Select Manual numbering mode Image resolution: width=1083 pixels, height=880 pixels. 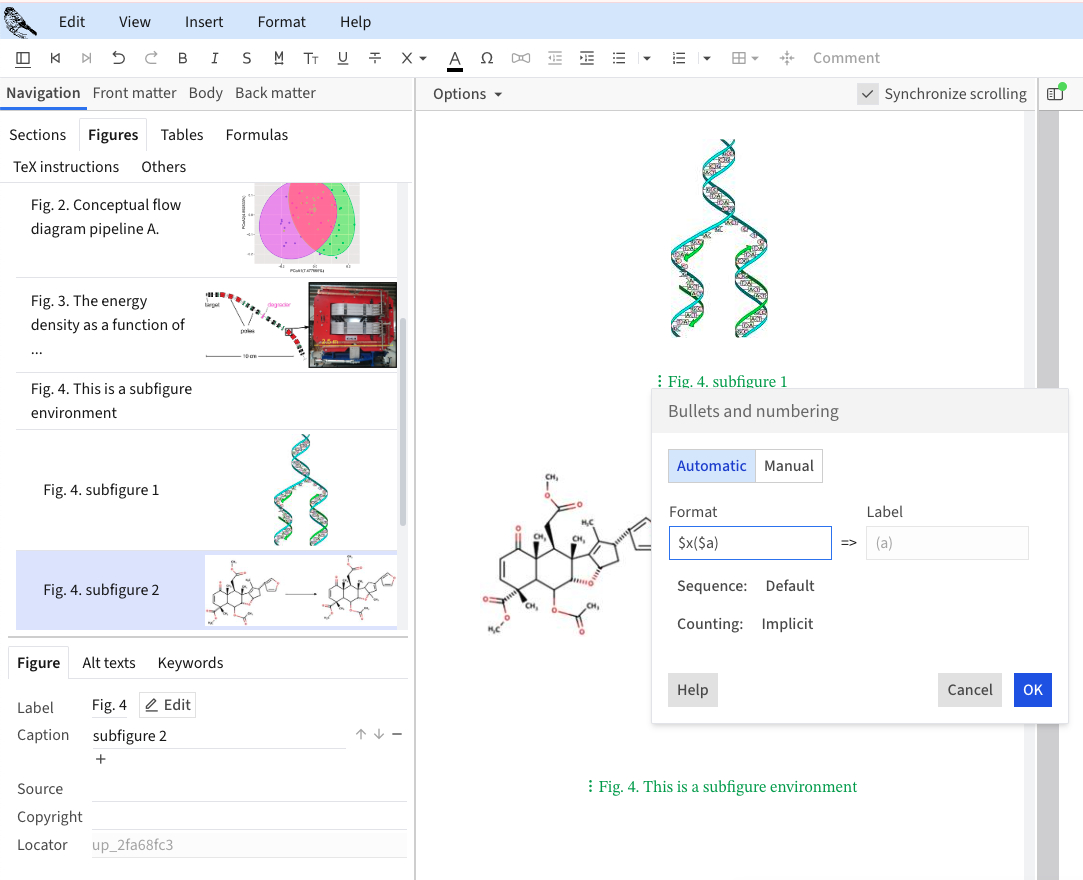pyautogui.click(x=789, y=466)
